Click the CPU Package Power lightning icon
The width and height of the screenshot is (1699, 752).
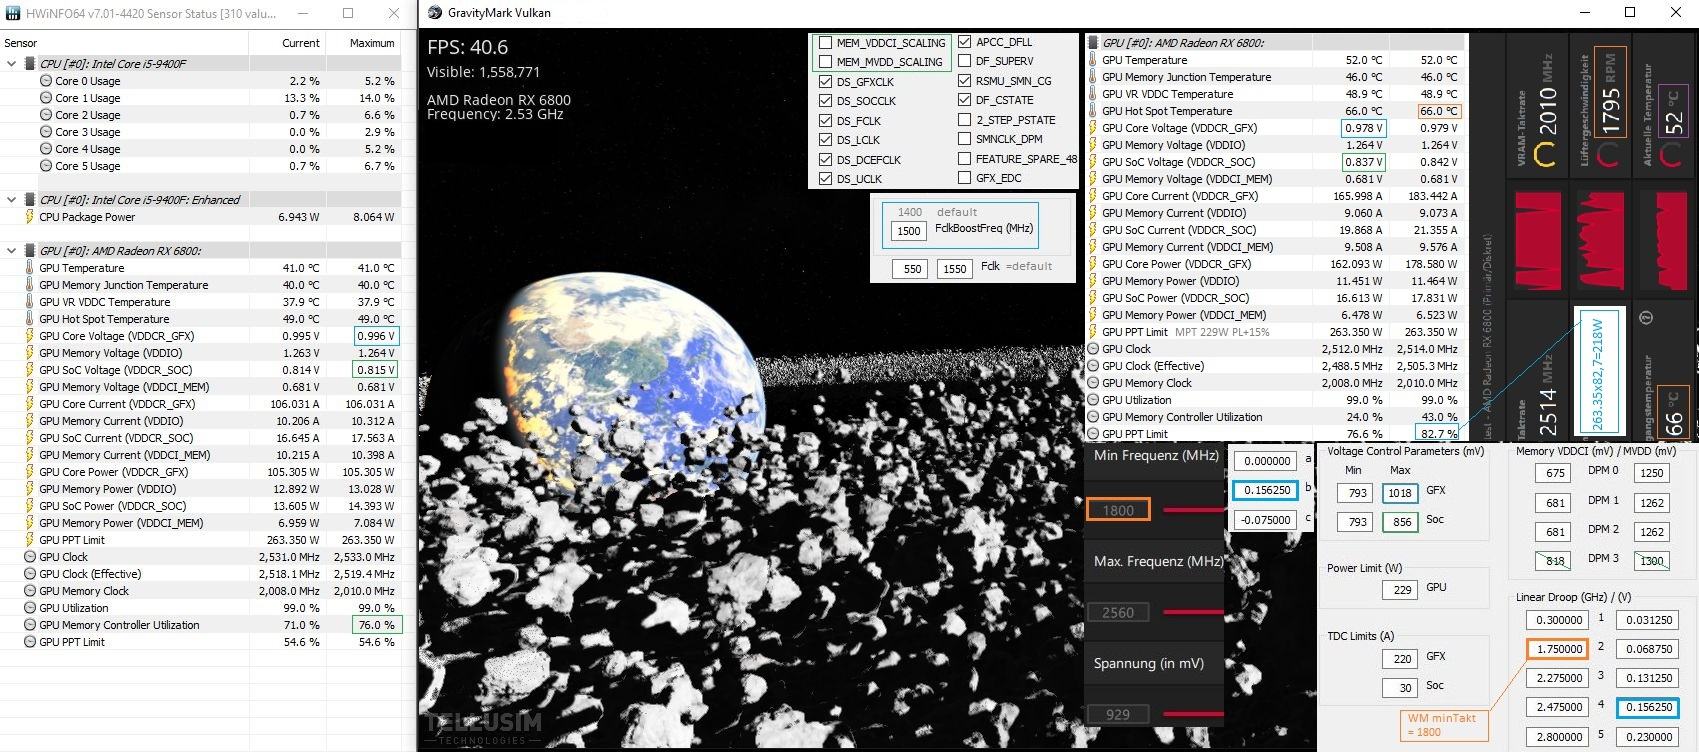[x=29, y=217]
